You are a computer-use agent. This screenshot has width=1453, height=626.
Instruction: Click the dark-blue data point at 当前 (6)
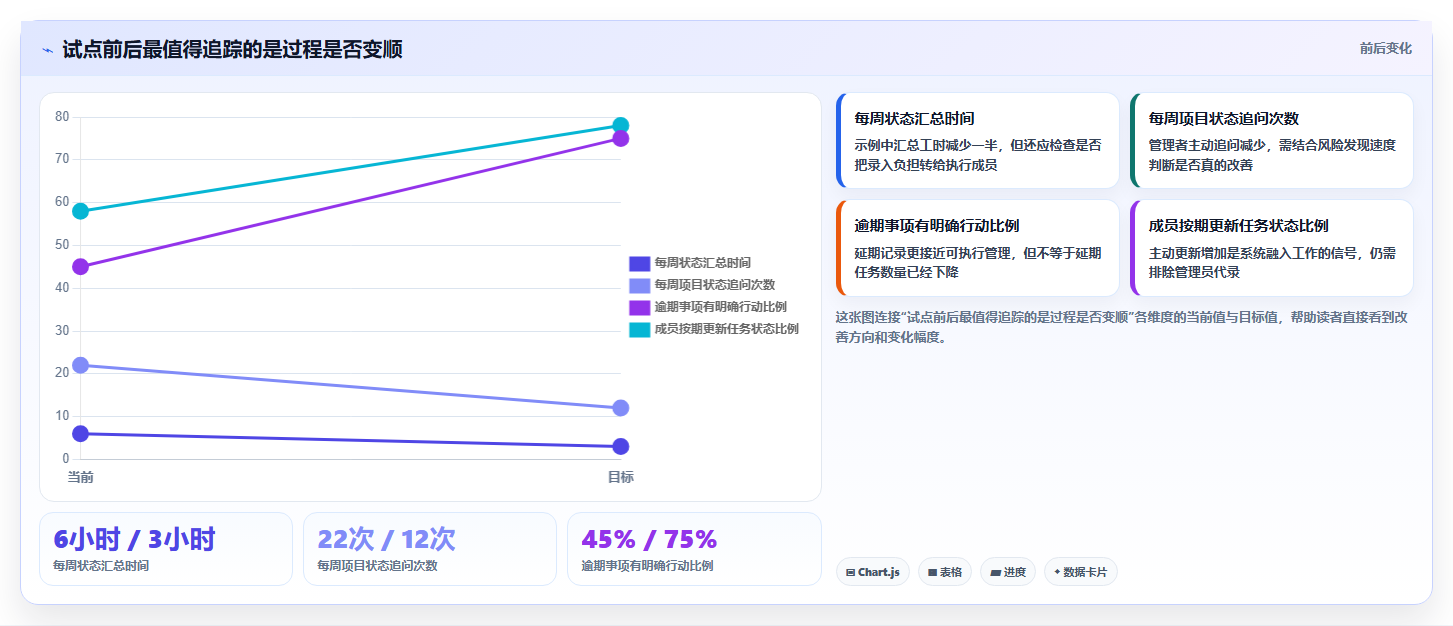[81, 433]
